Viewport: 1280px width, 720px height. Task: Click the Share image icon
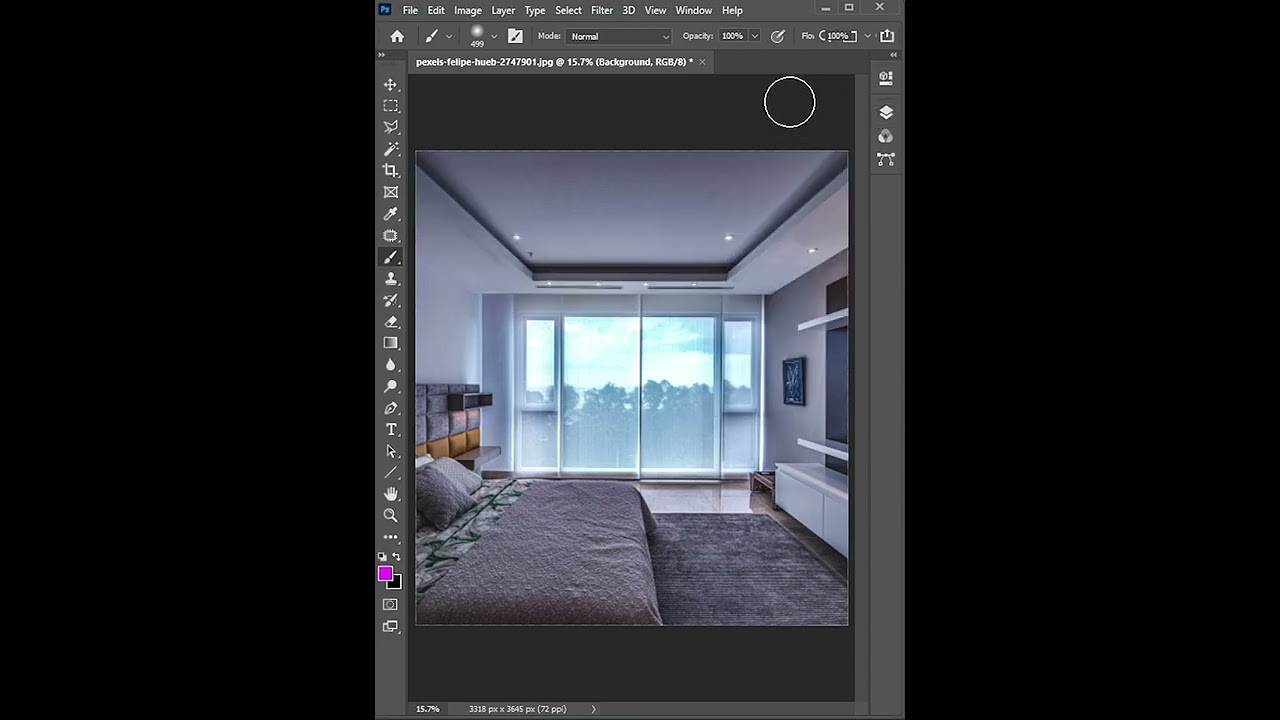pyautogui.click(x=887, y=36)
